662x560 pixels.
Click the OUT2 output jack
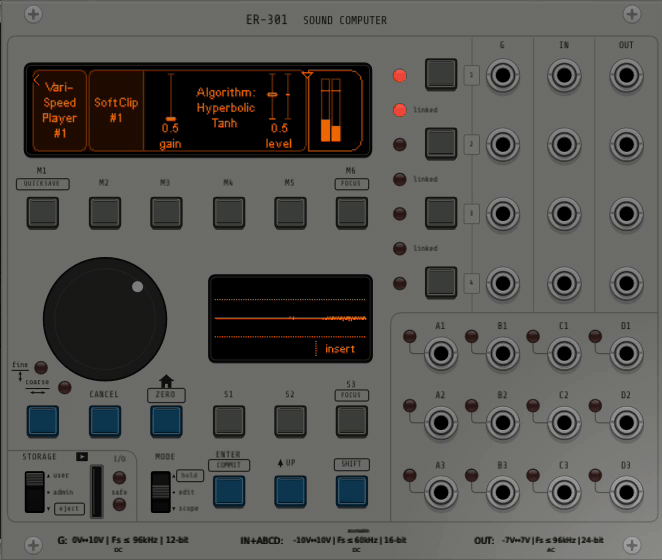626,144
